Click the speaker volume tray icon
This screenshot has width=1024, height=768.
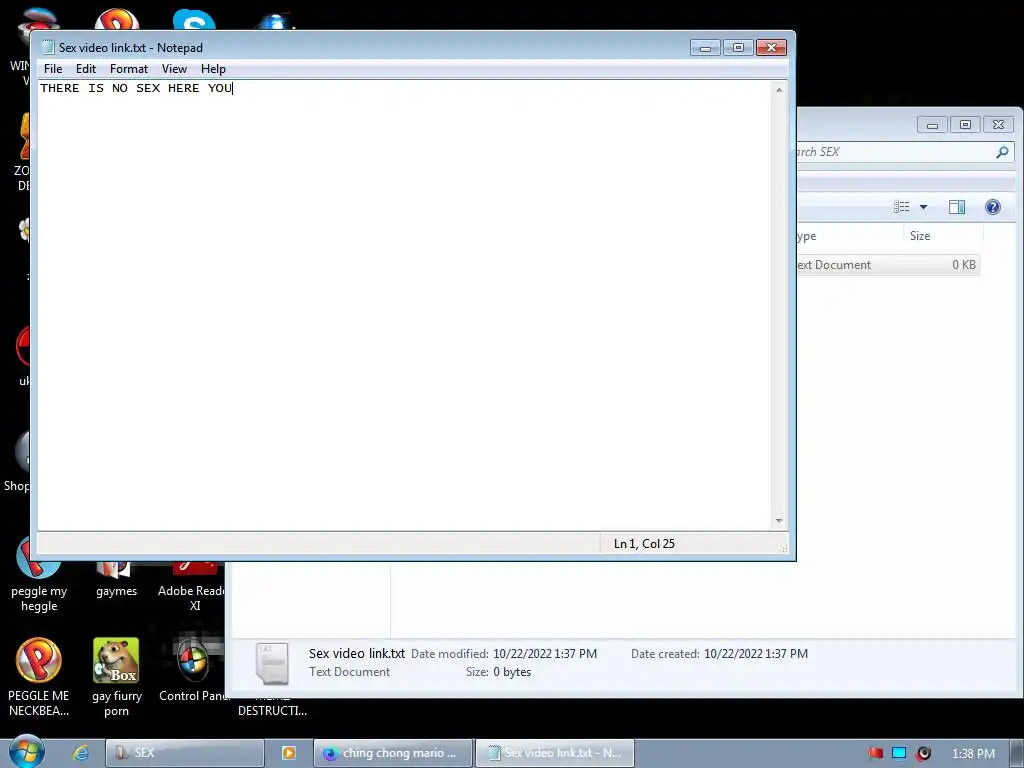coord(923,753)
